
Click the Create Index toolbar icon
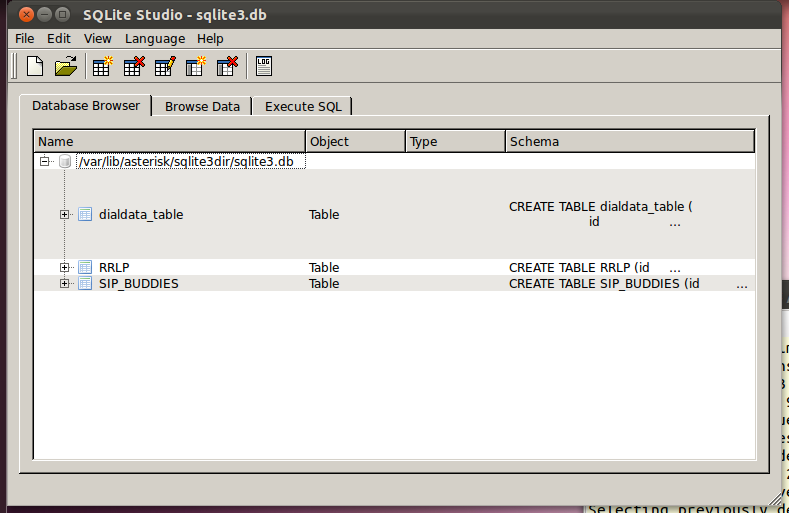click(x=196, y=67)
